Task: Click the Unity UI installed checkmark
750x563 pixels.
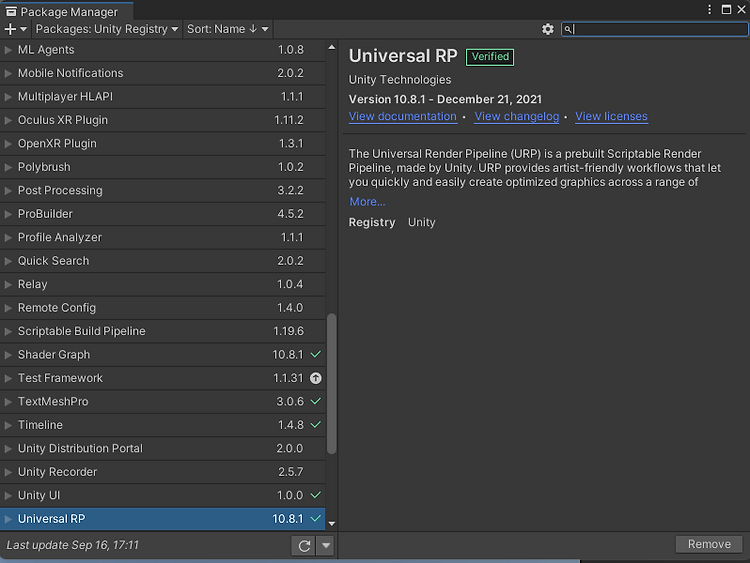Action: (316, 495)
